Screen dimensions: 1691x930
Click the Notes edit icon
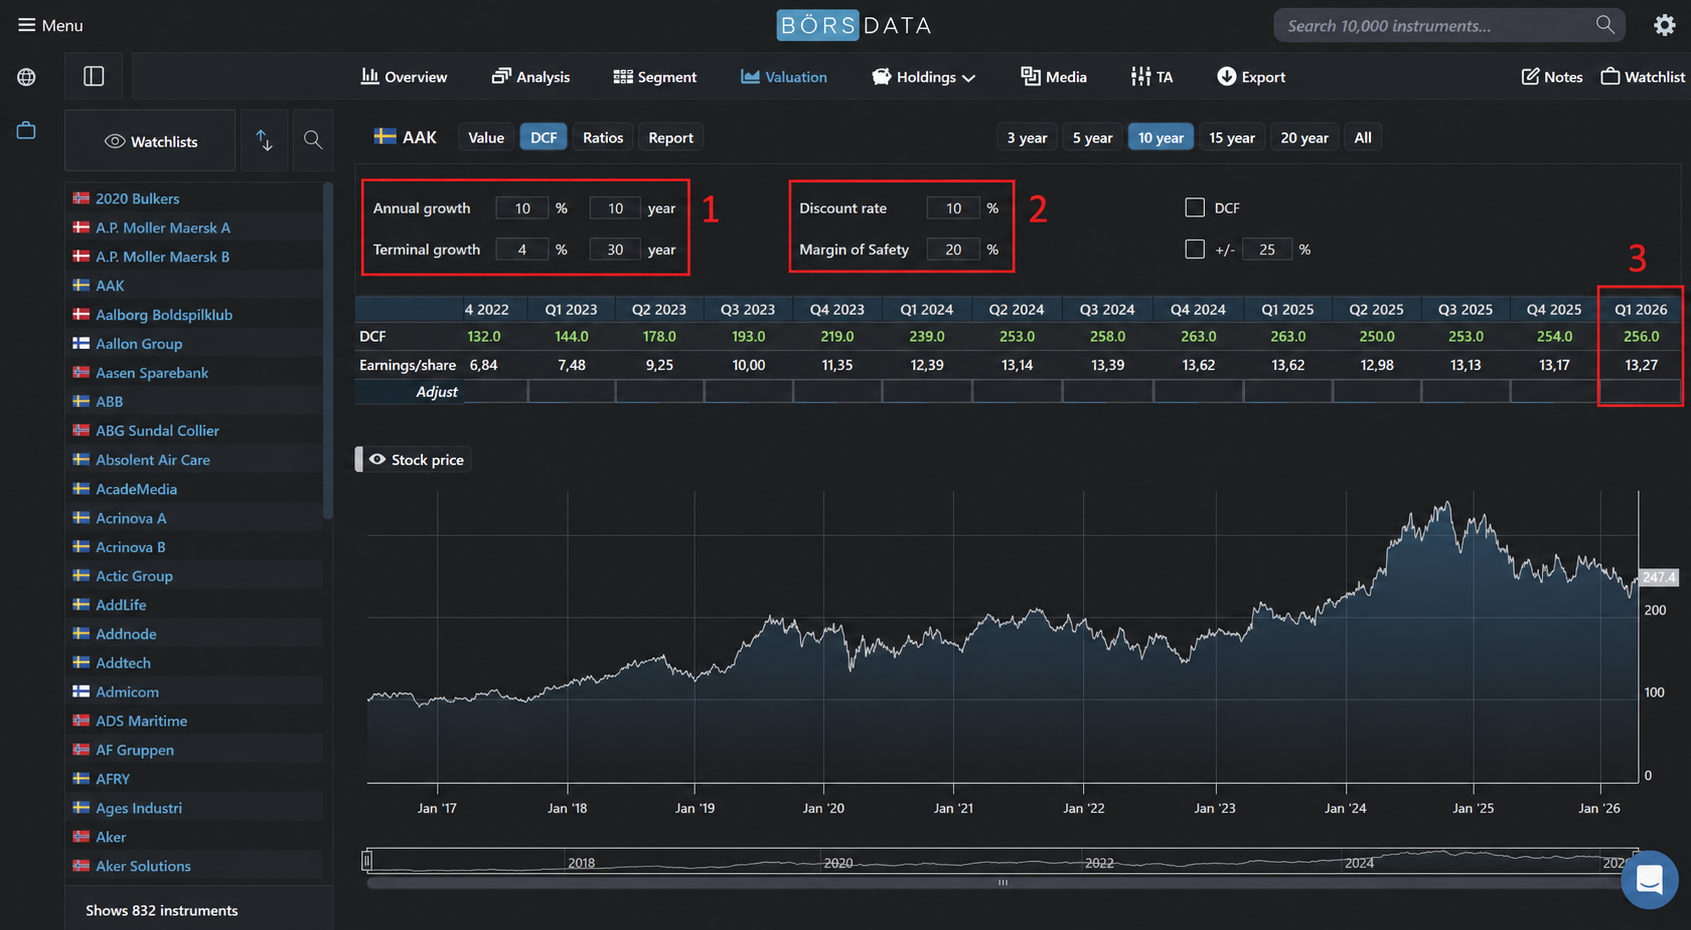[x=1530, y=77]
